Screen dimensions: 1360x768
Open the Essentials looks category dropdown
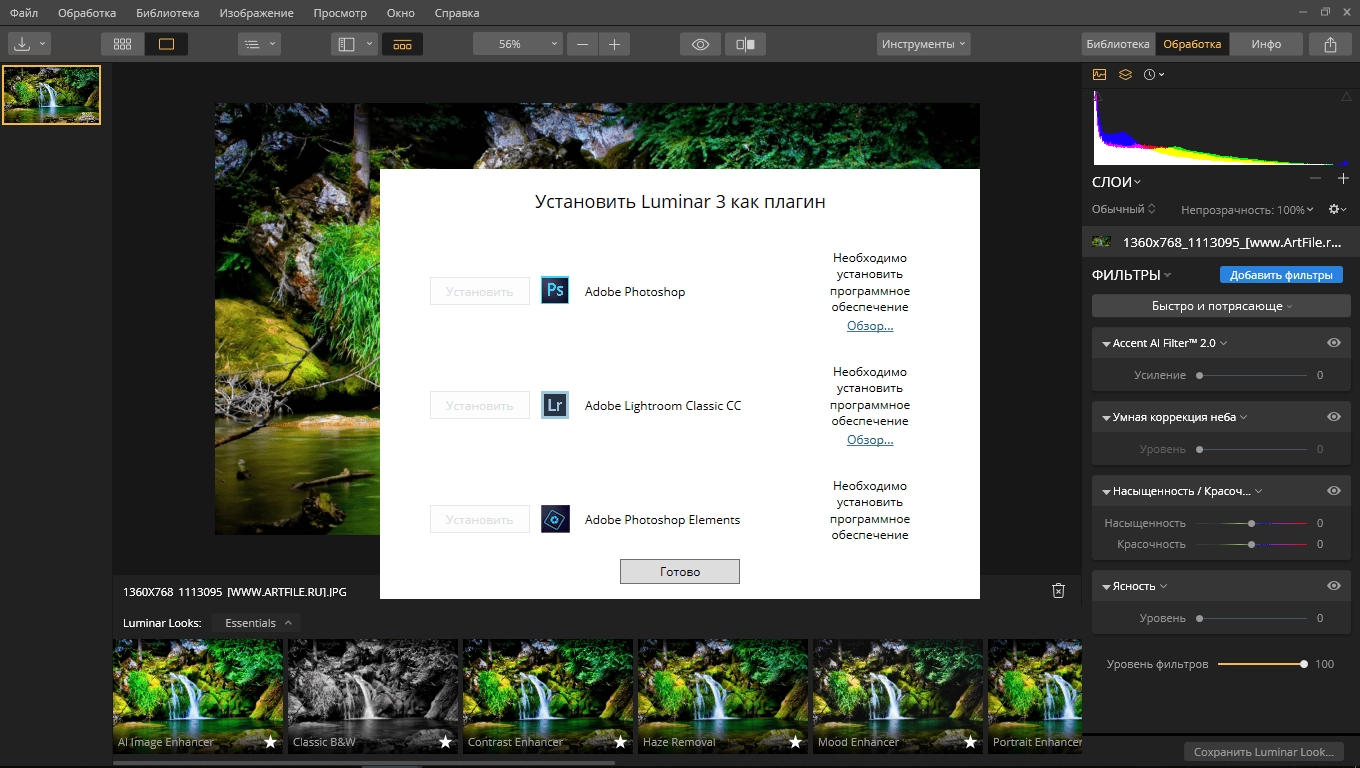click(257, 623)
